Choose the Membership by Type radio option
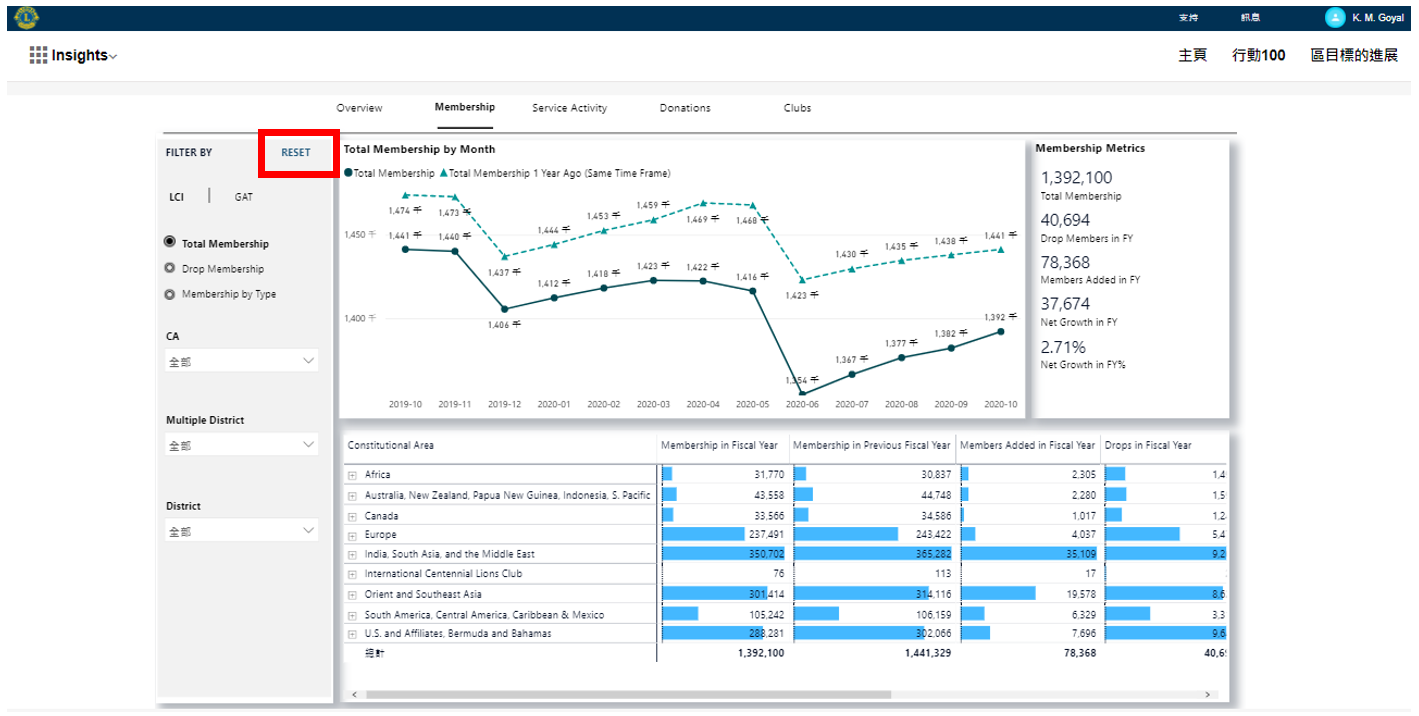The image size is (1419, 716). click(x=170, y=294)
